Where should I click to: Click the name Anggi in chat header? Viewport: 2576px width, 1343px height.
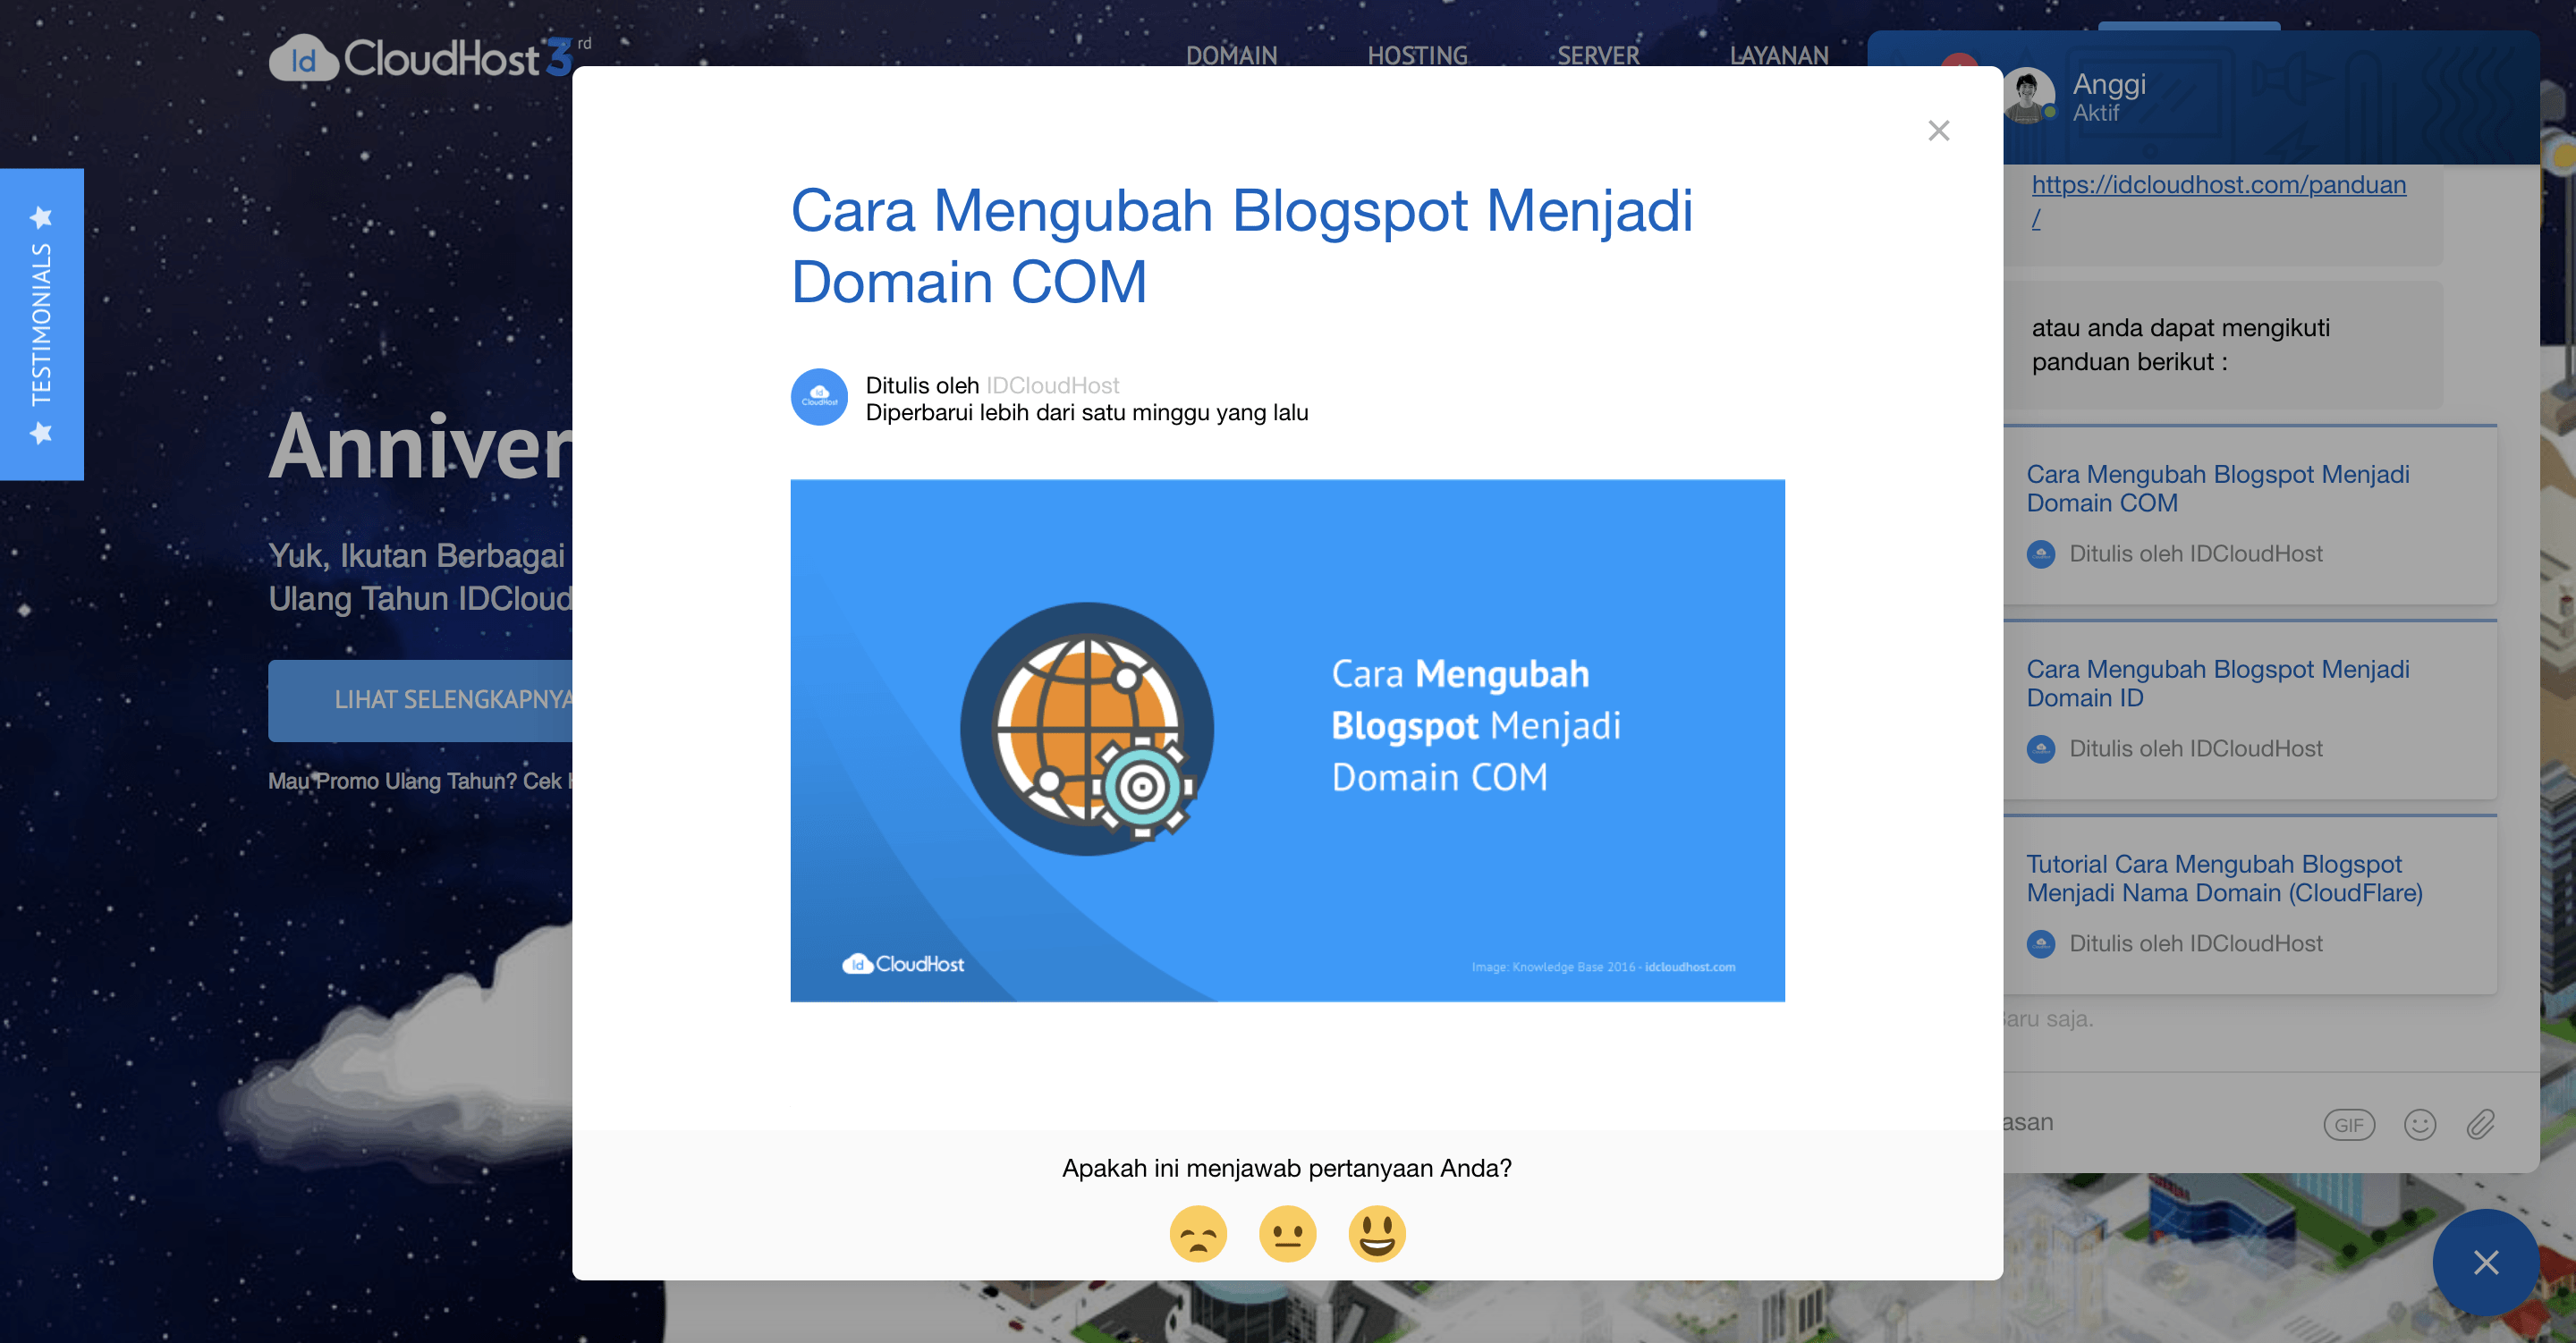[2109, 84]
